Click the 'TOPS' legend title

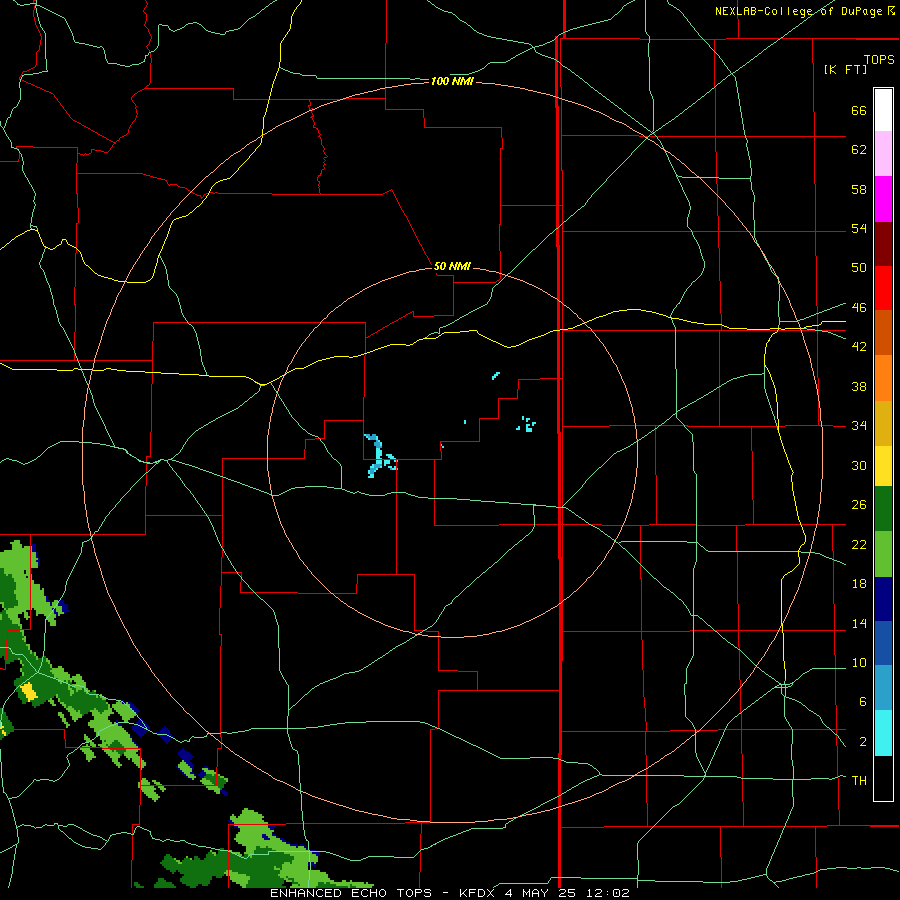(x=879, y=59)
